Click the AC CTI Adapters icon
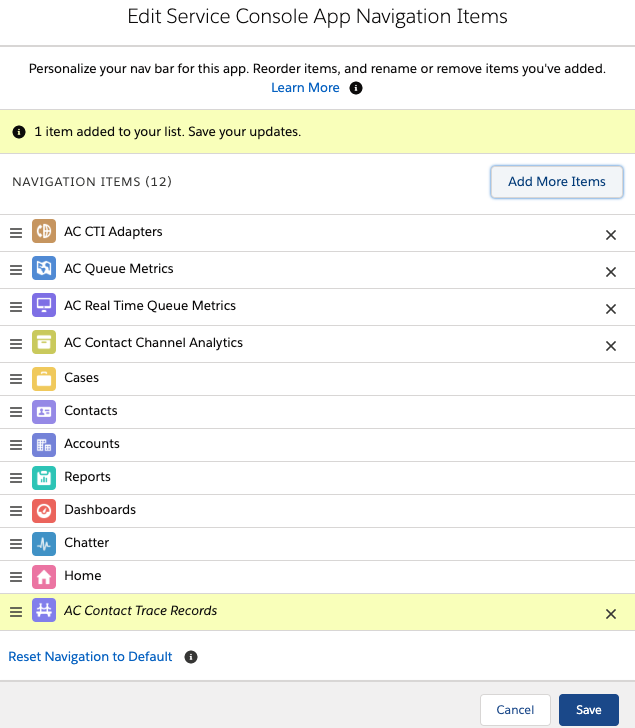 pyautogui.click(x=44, y=231)
